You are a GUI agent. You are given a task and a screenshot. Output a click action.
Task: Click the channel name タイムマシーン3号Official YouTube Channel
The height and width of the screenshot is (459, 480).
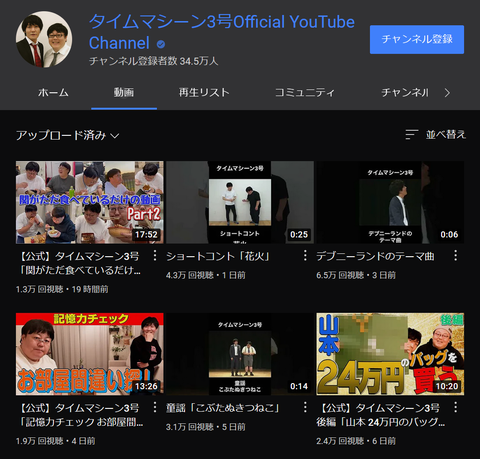222,32
